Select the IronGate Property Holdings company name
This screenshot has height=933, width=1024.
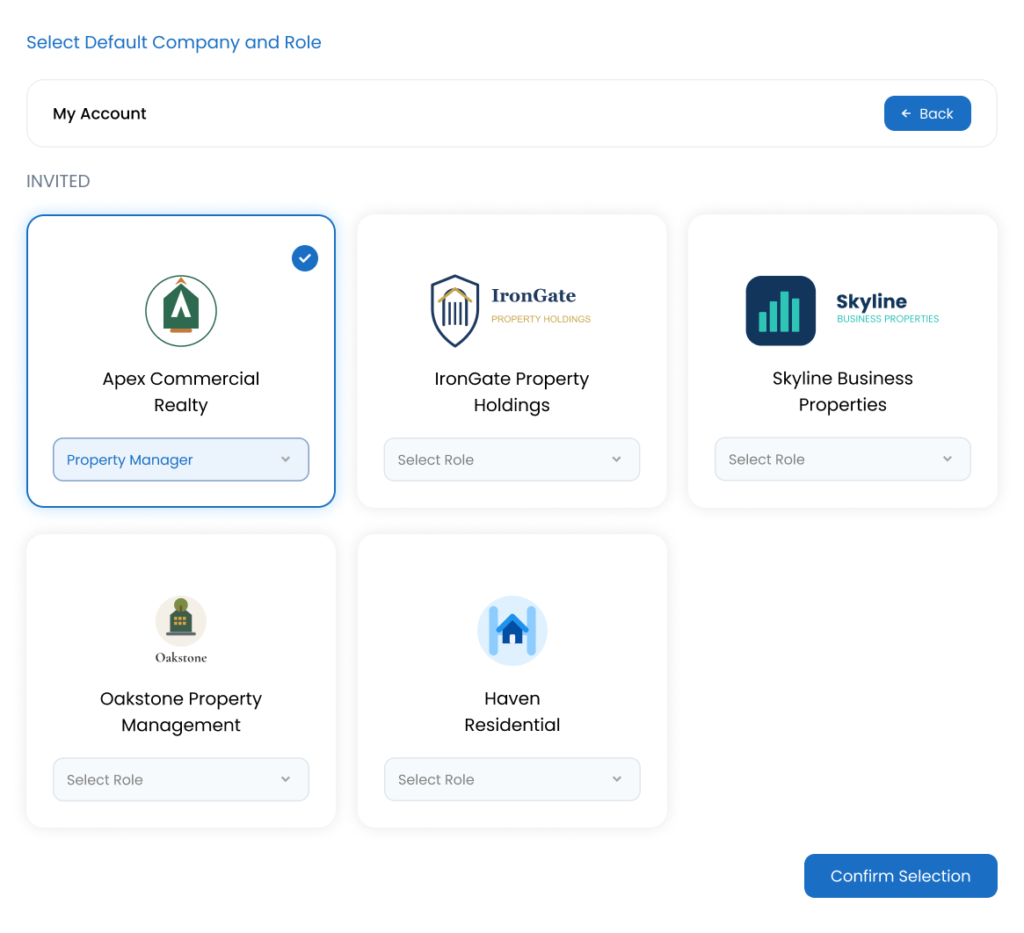(x=512, y=392)
